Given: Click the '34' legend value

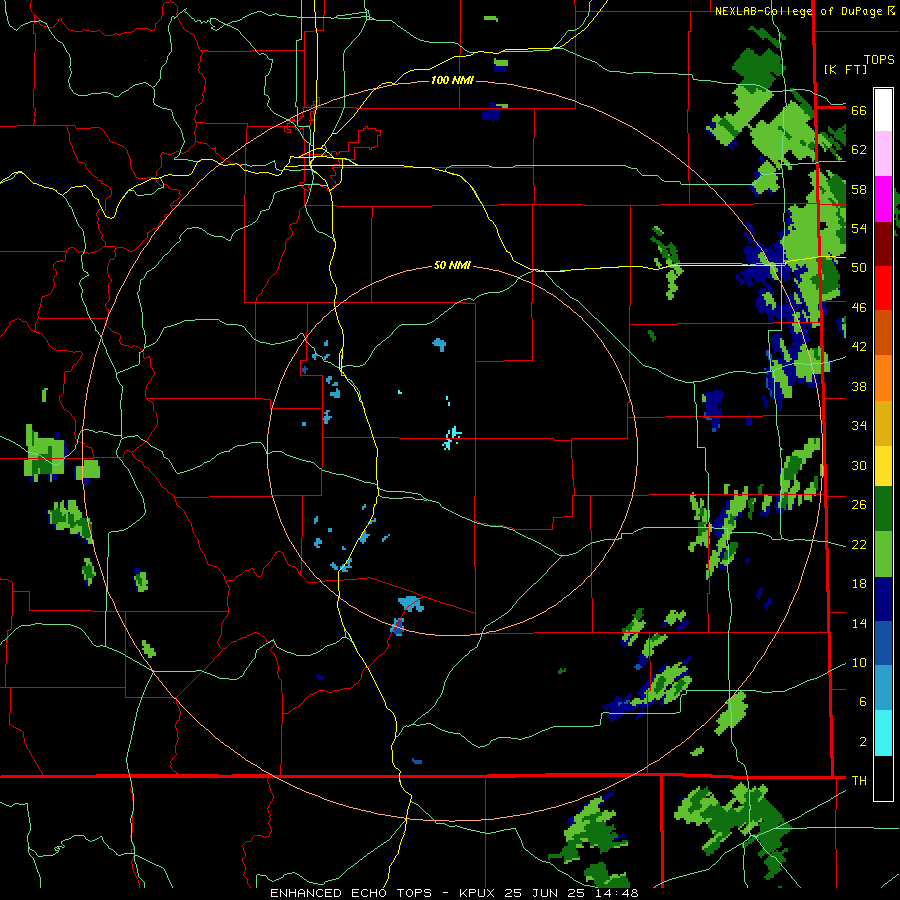Looking at the screenshot, I should [x=859, y=426].
